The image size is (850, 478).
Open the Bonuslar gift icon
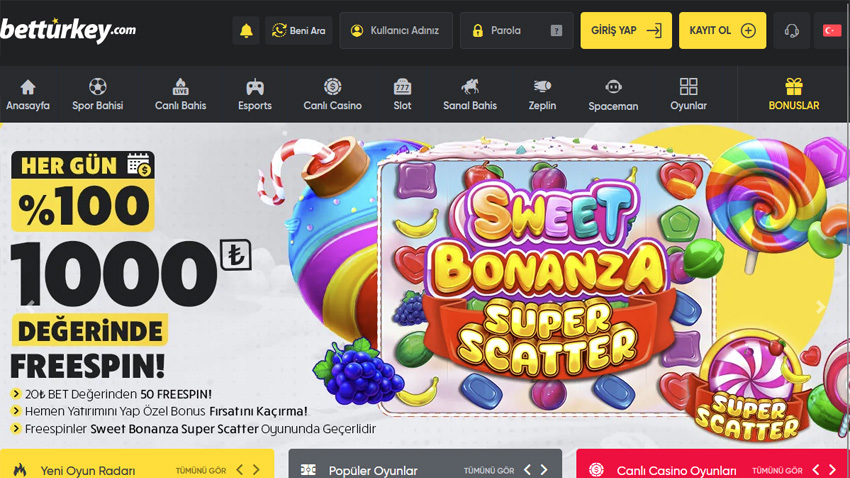point(793,87)
